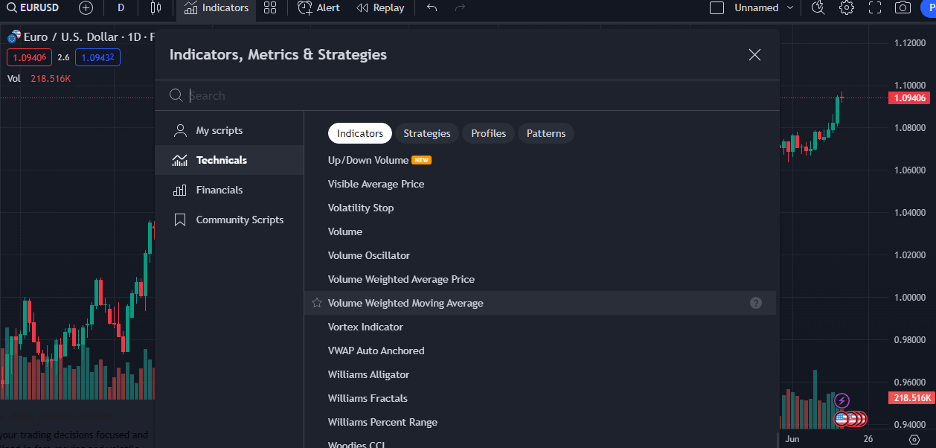
Task: Open the quick search icon in top bar
Action: (x=818, y=8)
